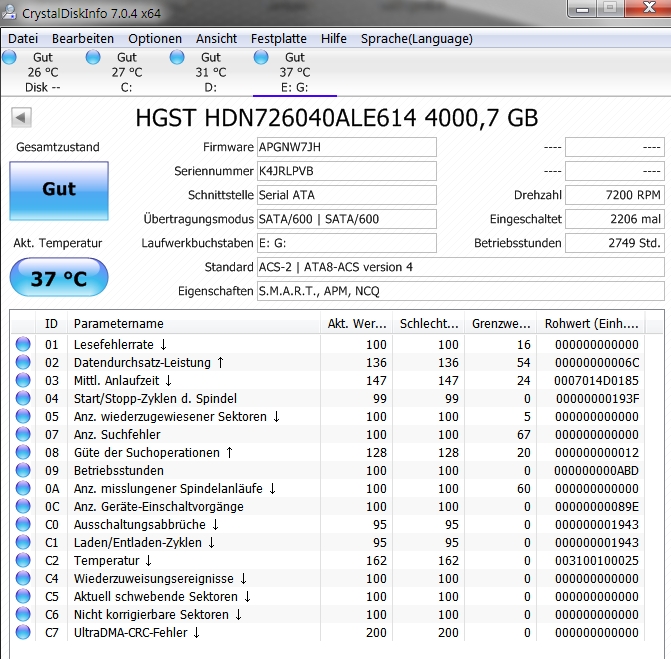Open the Festplatte menu
671x659 pixels.
[x=279, y=39]
